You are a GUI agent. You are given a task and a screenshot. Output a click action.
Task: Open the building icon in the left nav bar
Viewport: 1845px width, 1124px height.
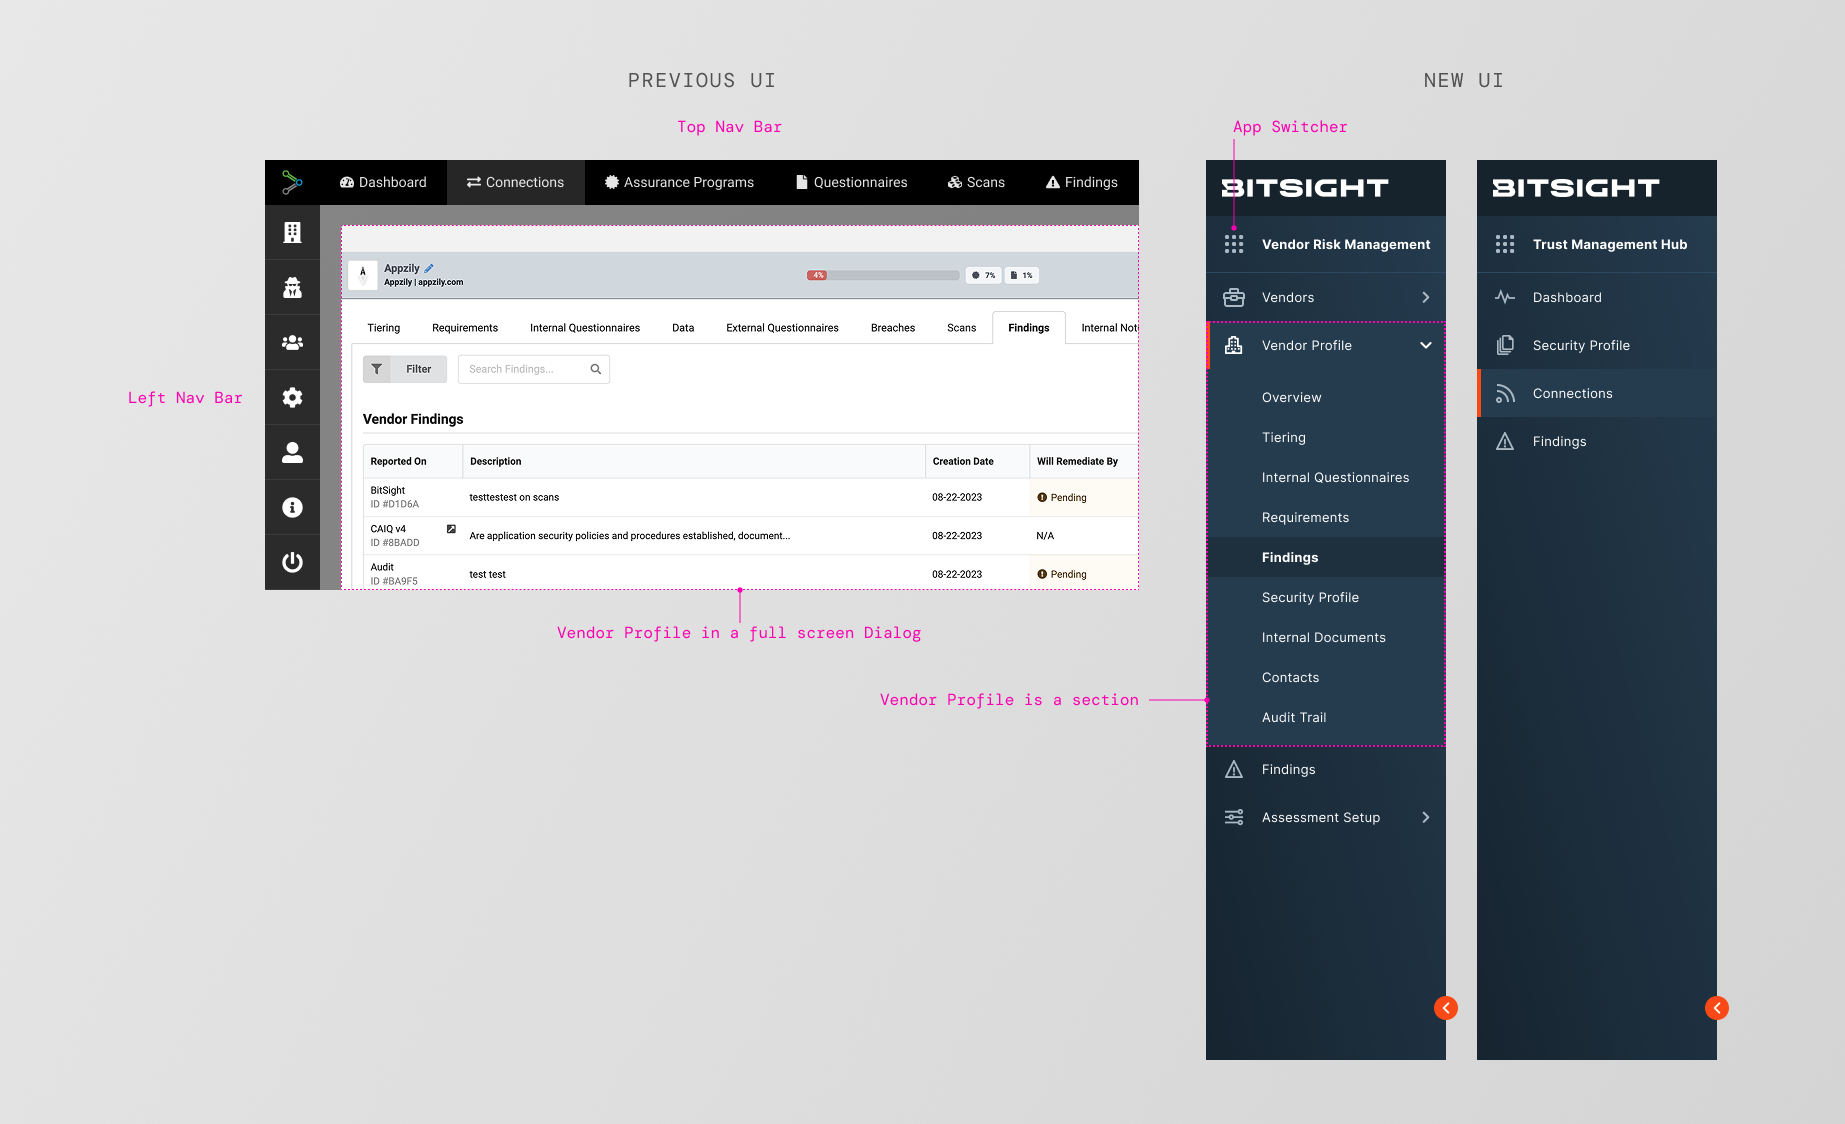coord(292,233)
